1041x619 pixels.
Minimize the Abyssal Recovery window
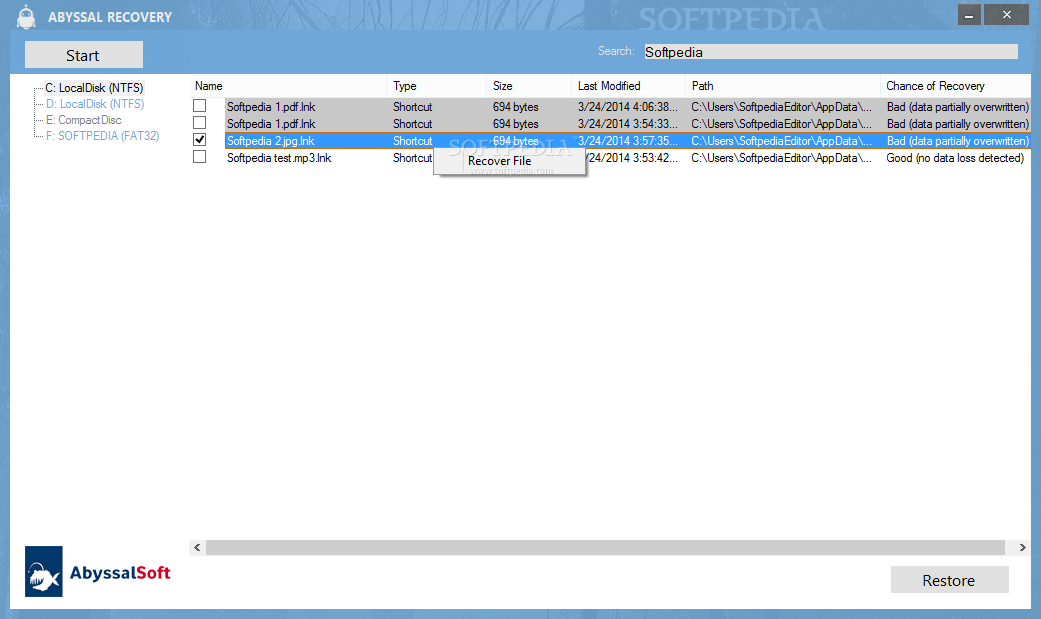[969, 15]
